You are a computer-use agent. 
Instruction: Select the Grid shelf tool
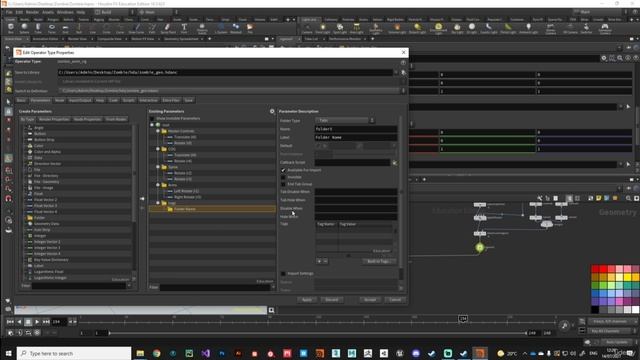click(x=65, y=28)
